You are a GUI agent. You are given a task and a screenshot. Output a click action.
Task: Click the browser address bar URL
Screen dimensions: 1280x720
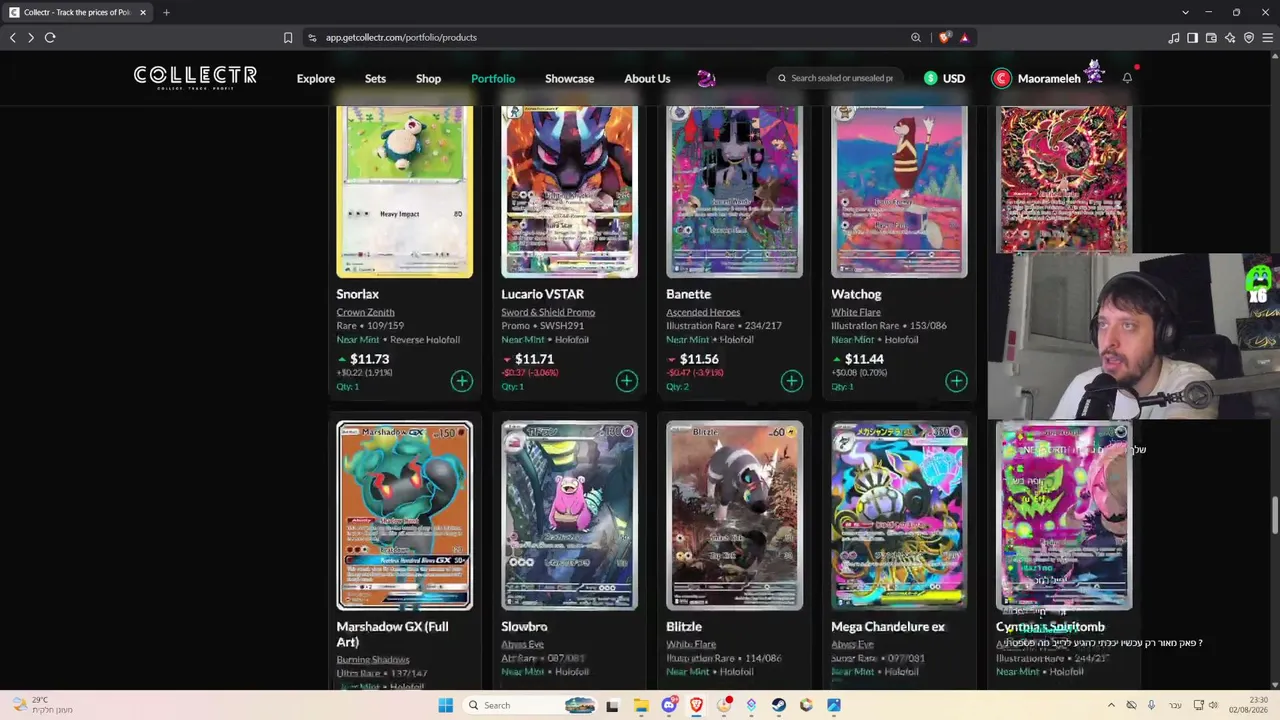coord(401,37)
